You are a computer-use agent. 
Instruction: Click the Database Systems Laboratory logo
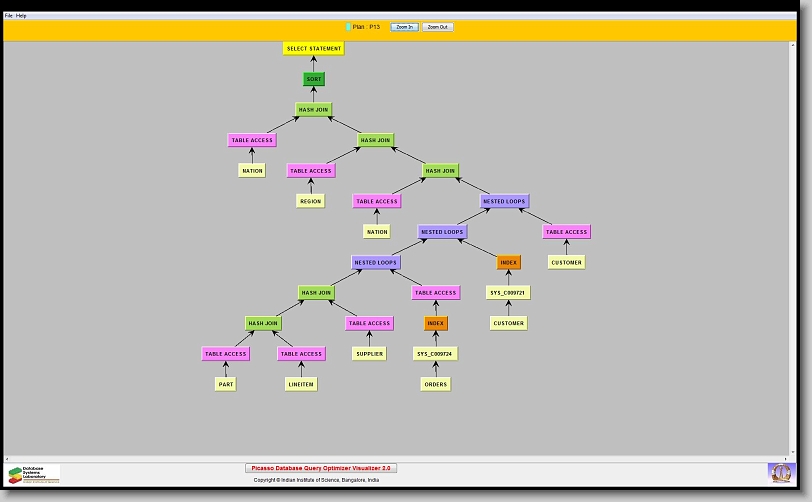tap(34, 474)
